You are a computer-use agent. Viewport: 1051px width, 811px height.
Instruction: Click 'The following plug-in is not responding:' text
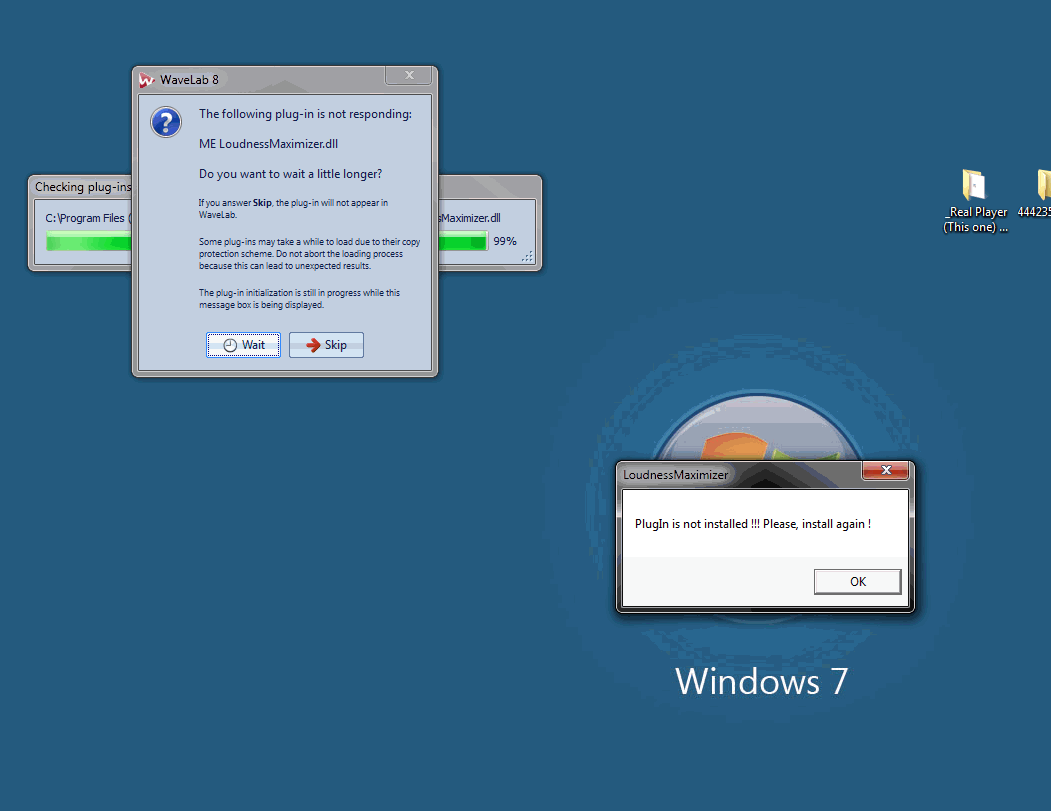click(305, 114)
